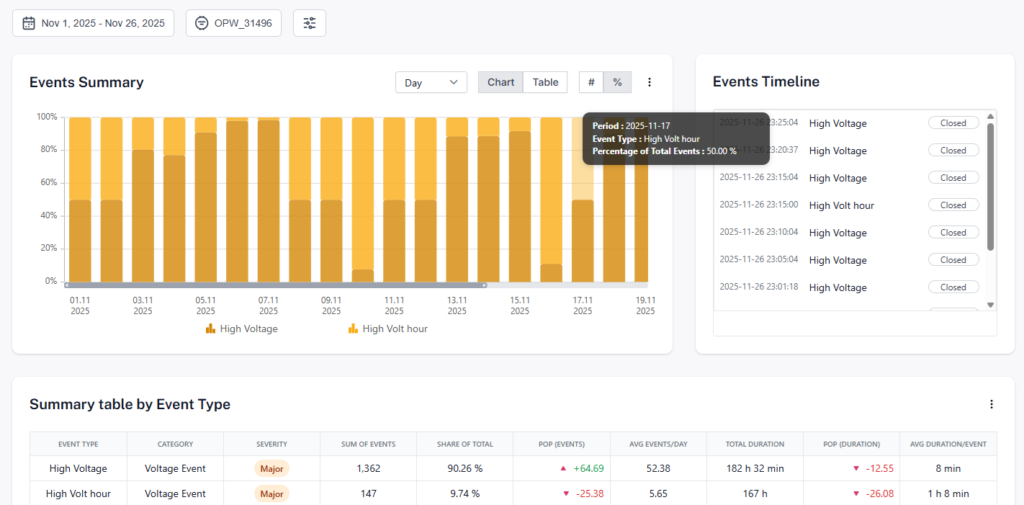Viewport: 1024px width, 505px height.
Task: Sort by SUM OF EVENTS column header
Action: pos(368,444)
